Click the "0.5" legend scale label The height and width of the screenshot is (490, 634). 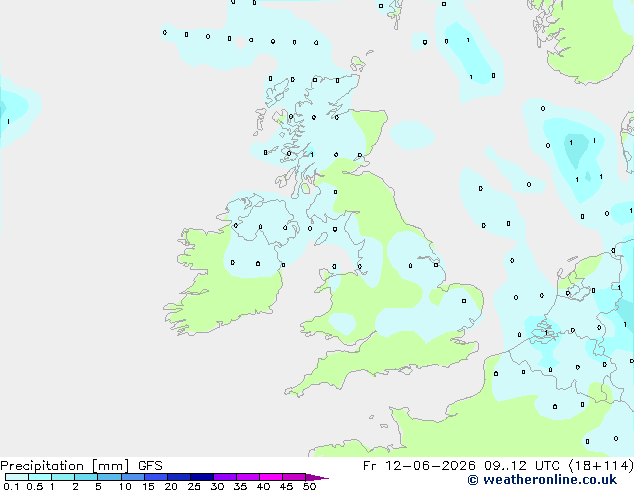35,486
